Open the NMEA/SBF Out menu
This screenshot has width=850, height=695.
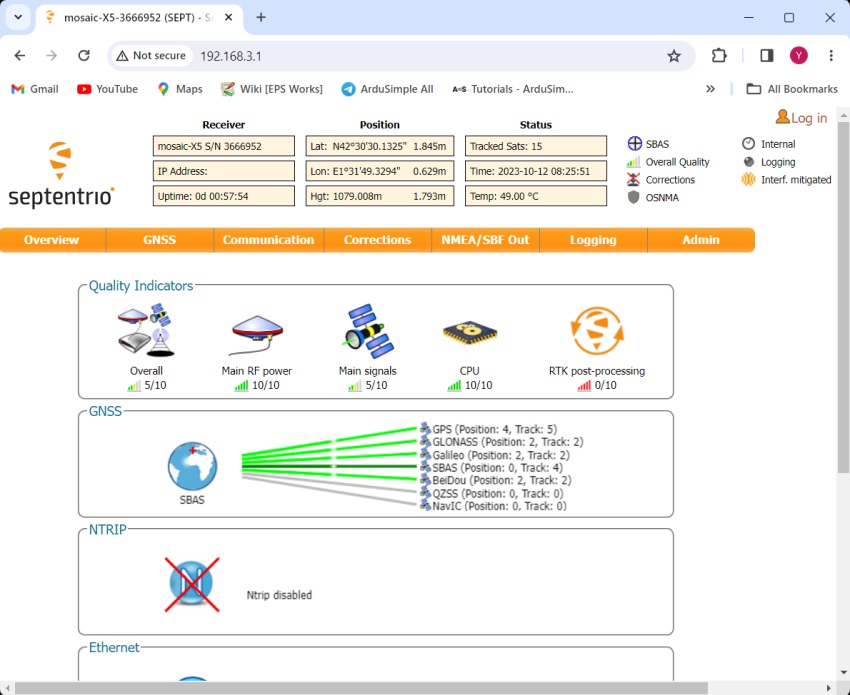point(485,240)
